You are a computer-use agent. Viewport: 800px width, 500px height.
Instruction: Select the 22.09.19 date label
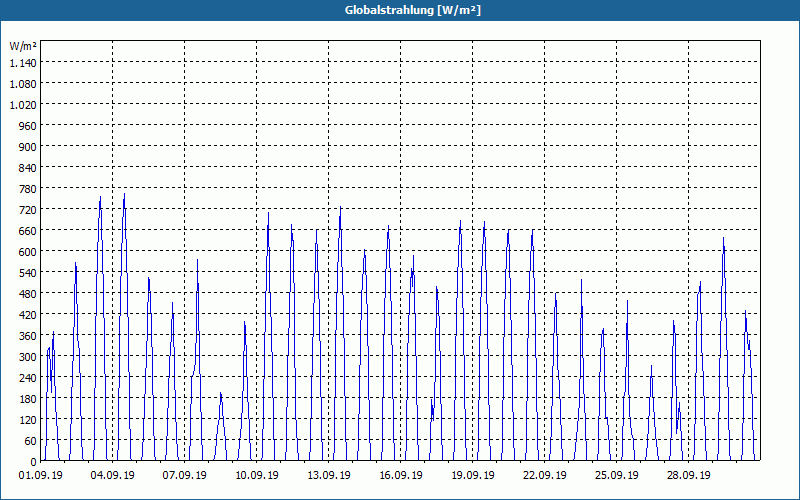coord(544,476)
